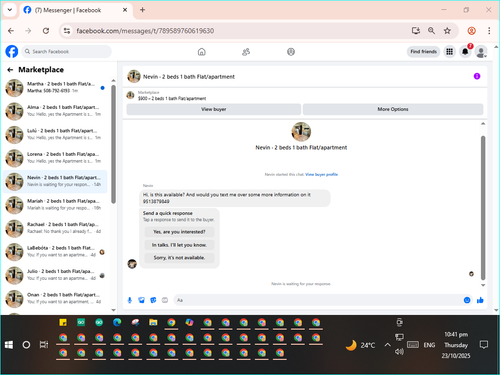Select the Messenger | Facebook tab
500x375 pixels.
(x=76, y=10)
